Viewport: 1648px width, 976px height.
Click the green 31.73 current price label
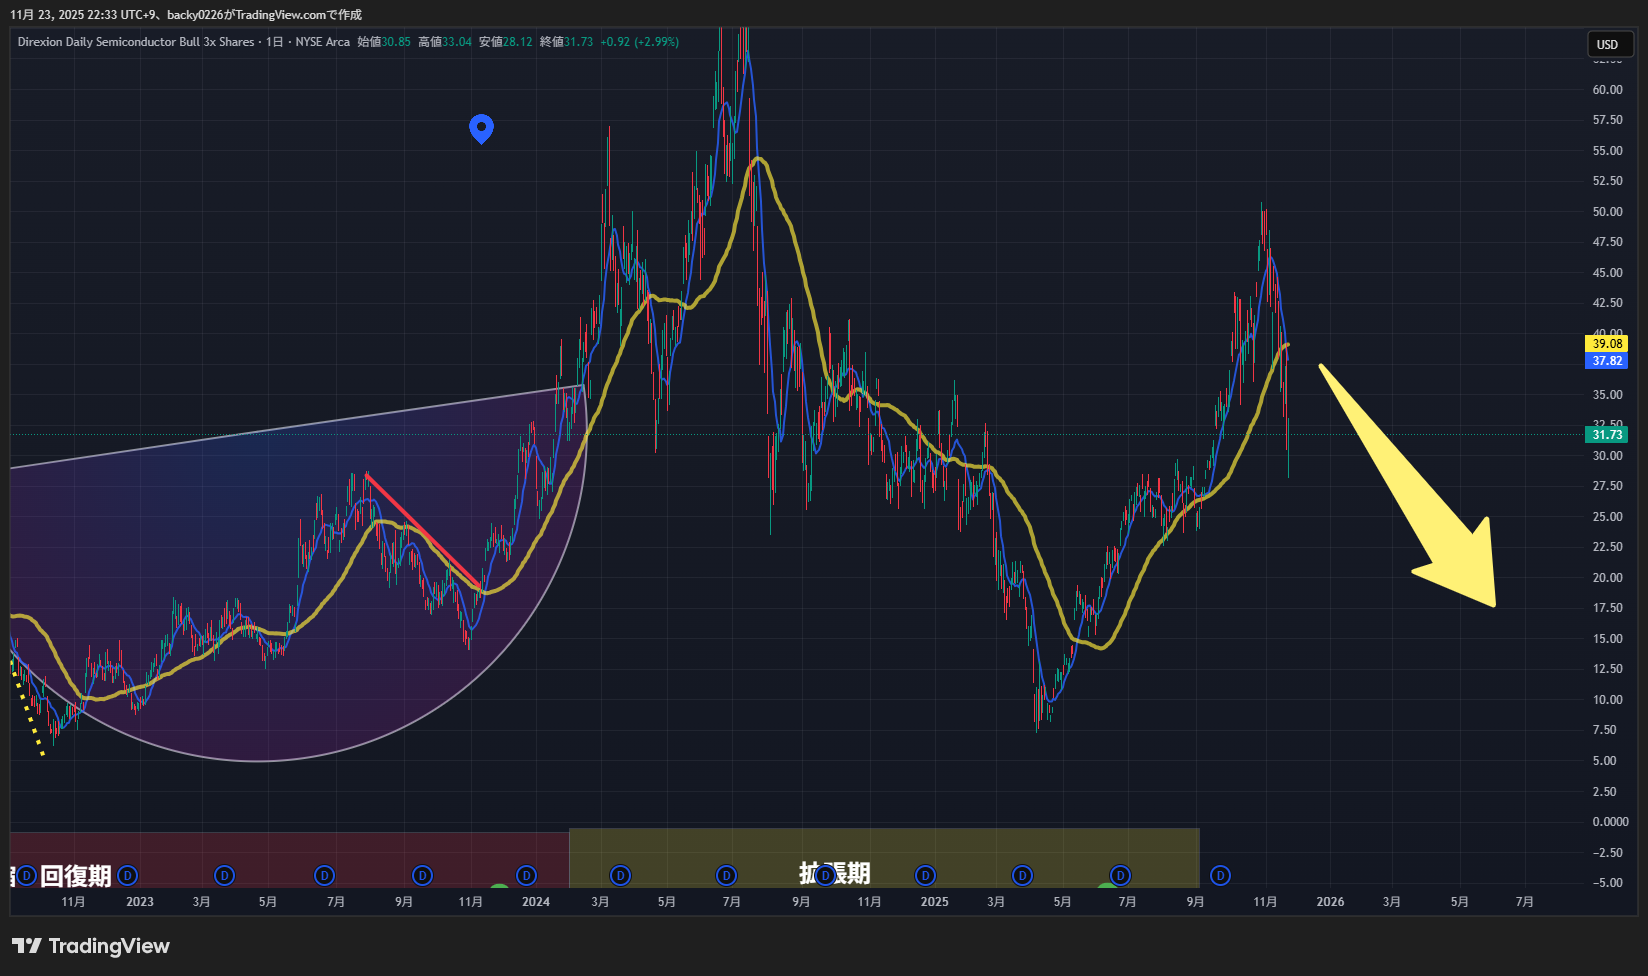click(1607, 435)
